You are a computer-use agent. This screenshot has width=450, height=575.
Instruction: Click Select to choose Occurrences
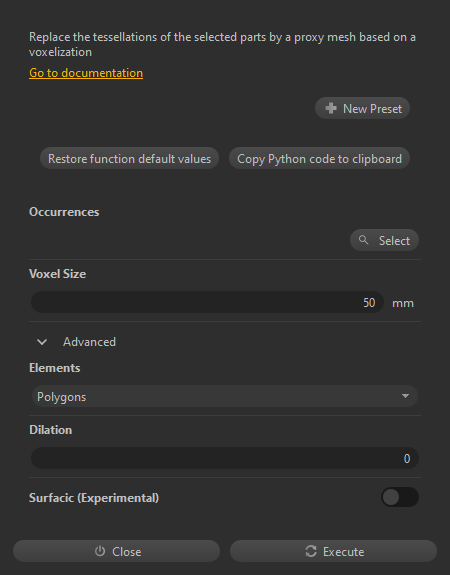384,240
